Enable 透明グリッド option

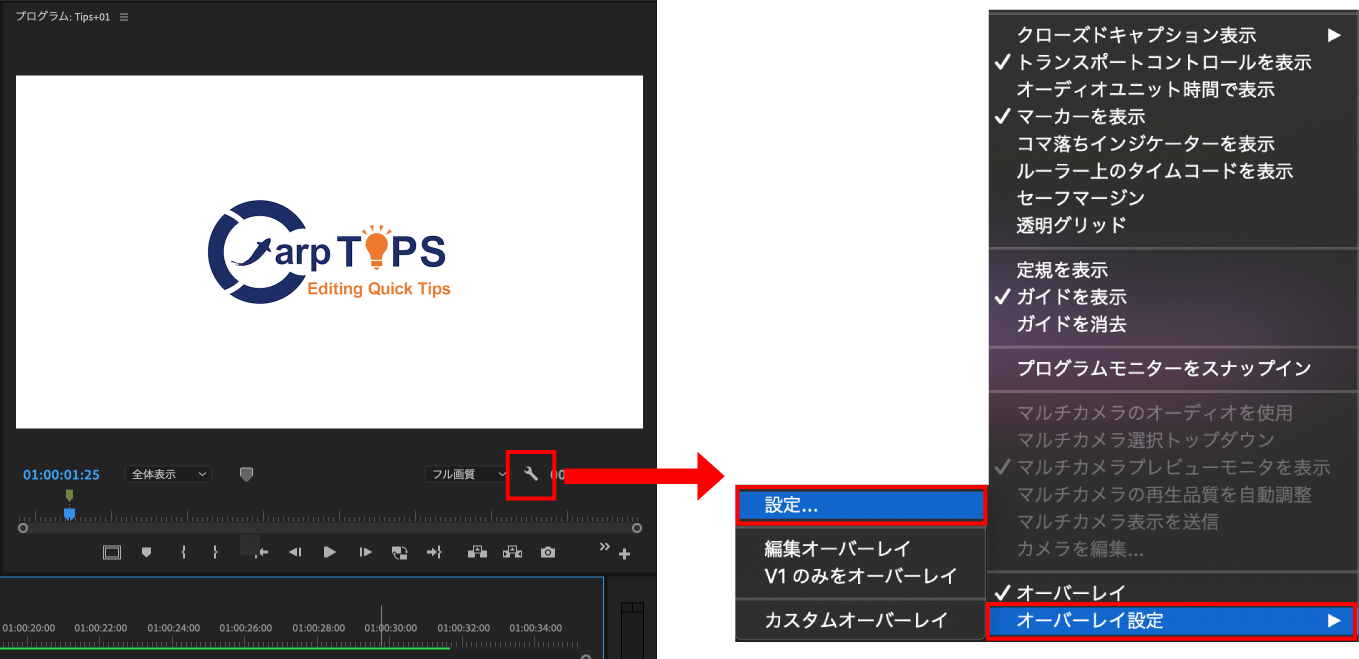pos(1174,225)
